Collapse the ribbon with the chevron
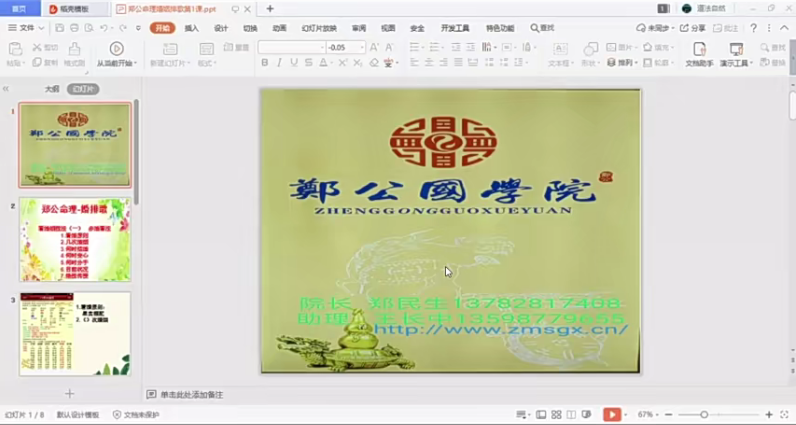This screenshot has height=425, width=796. [x=784, y=28]
